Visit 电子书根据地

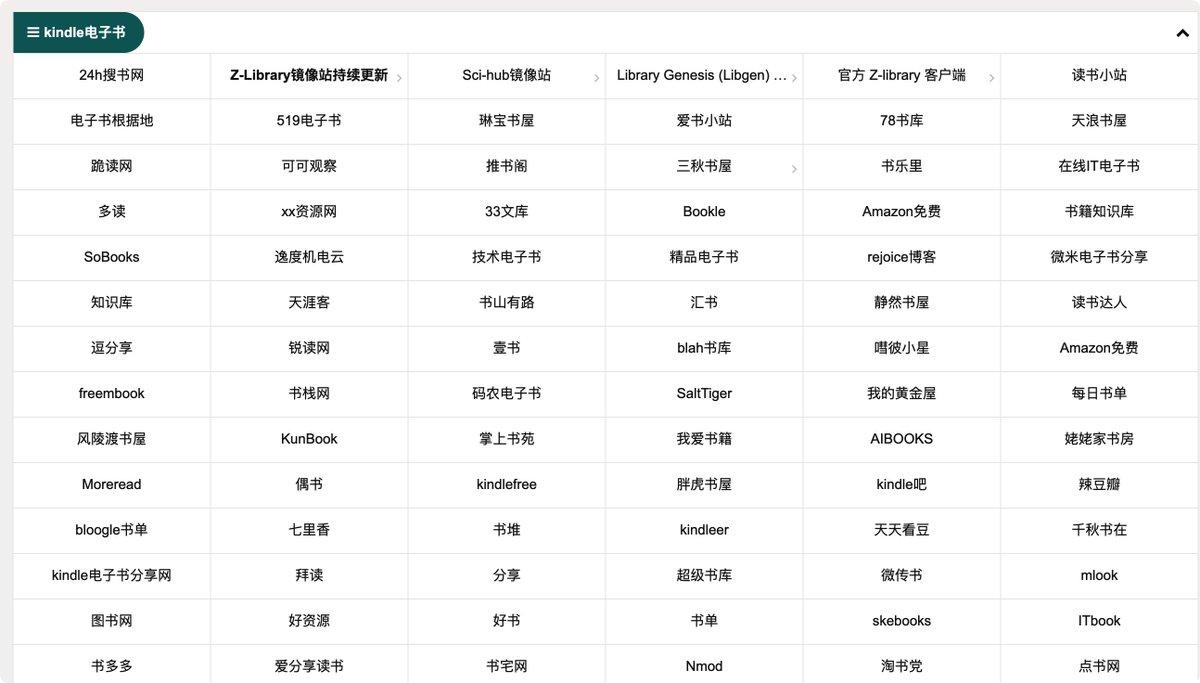coord(112,120)
